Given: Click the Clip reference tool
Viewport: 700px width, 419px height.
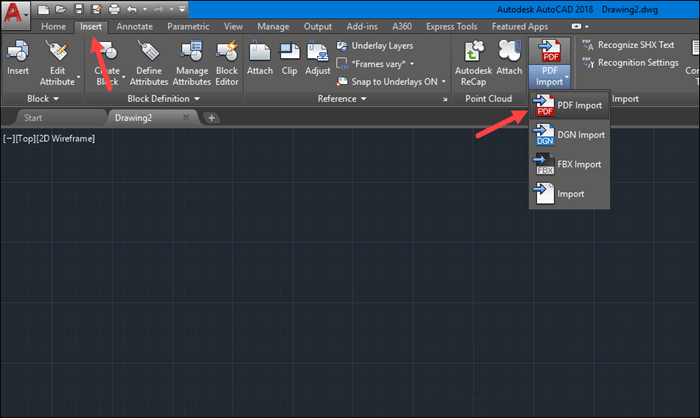Looking at the screenshot, I should [x=289, y=58].
